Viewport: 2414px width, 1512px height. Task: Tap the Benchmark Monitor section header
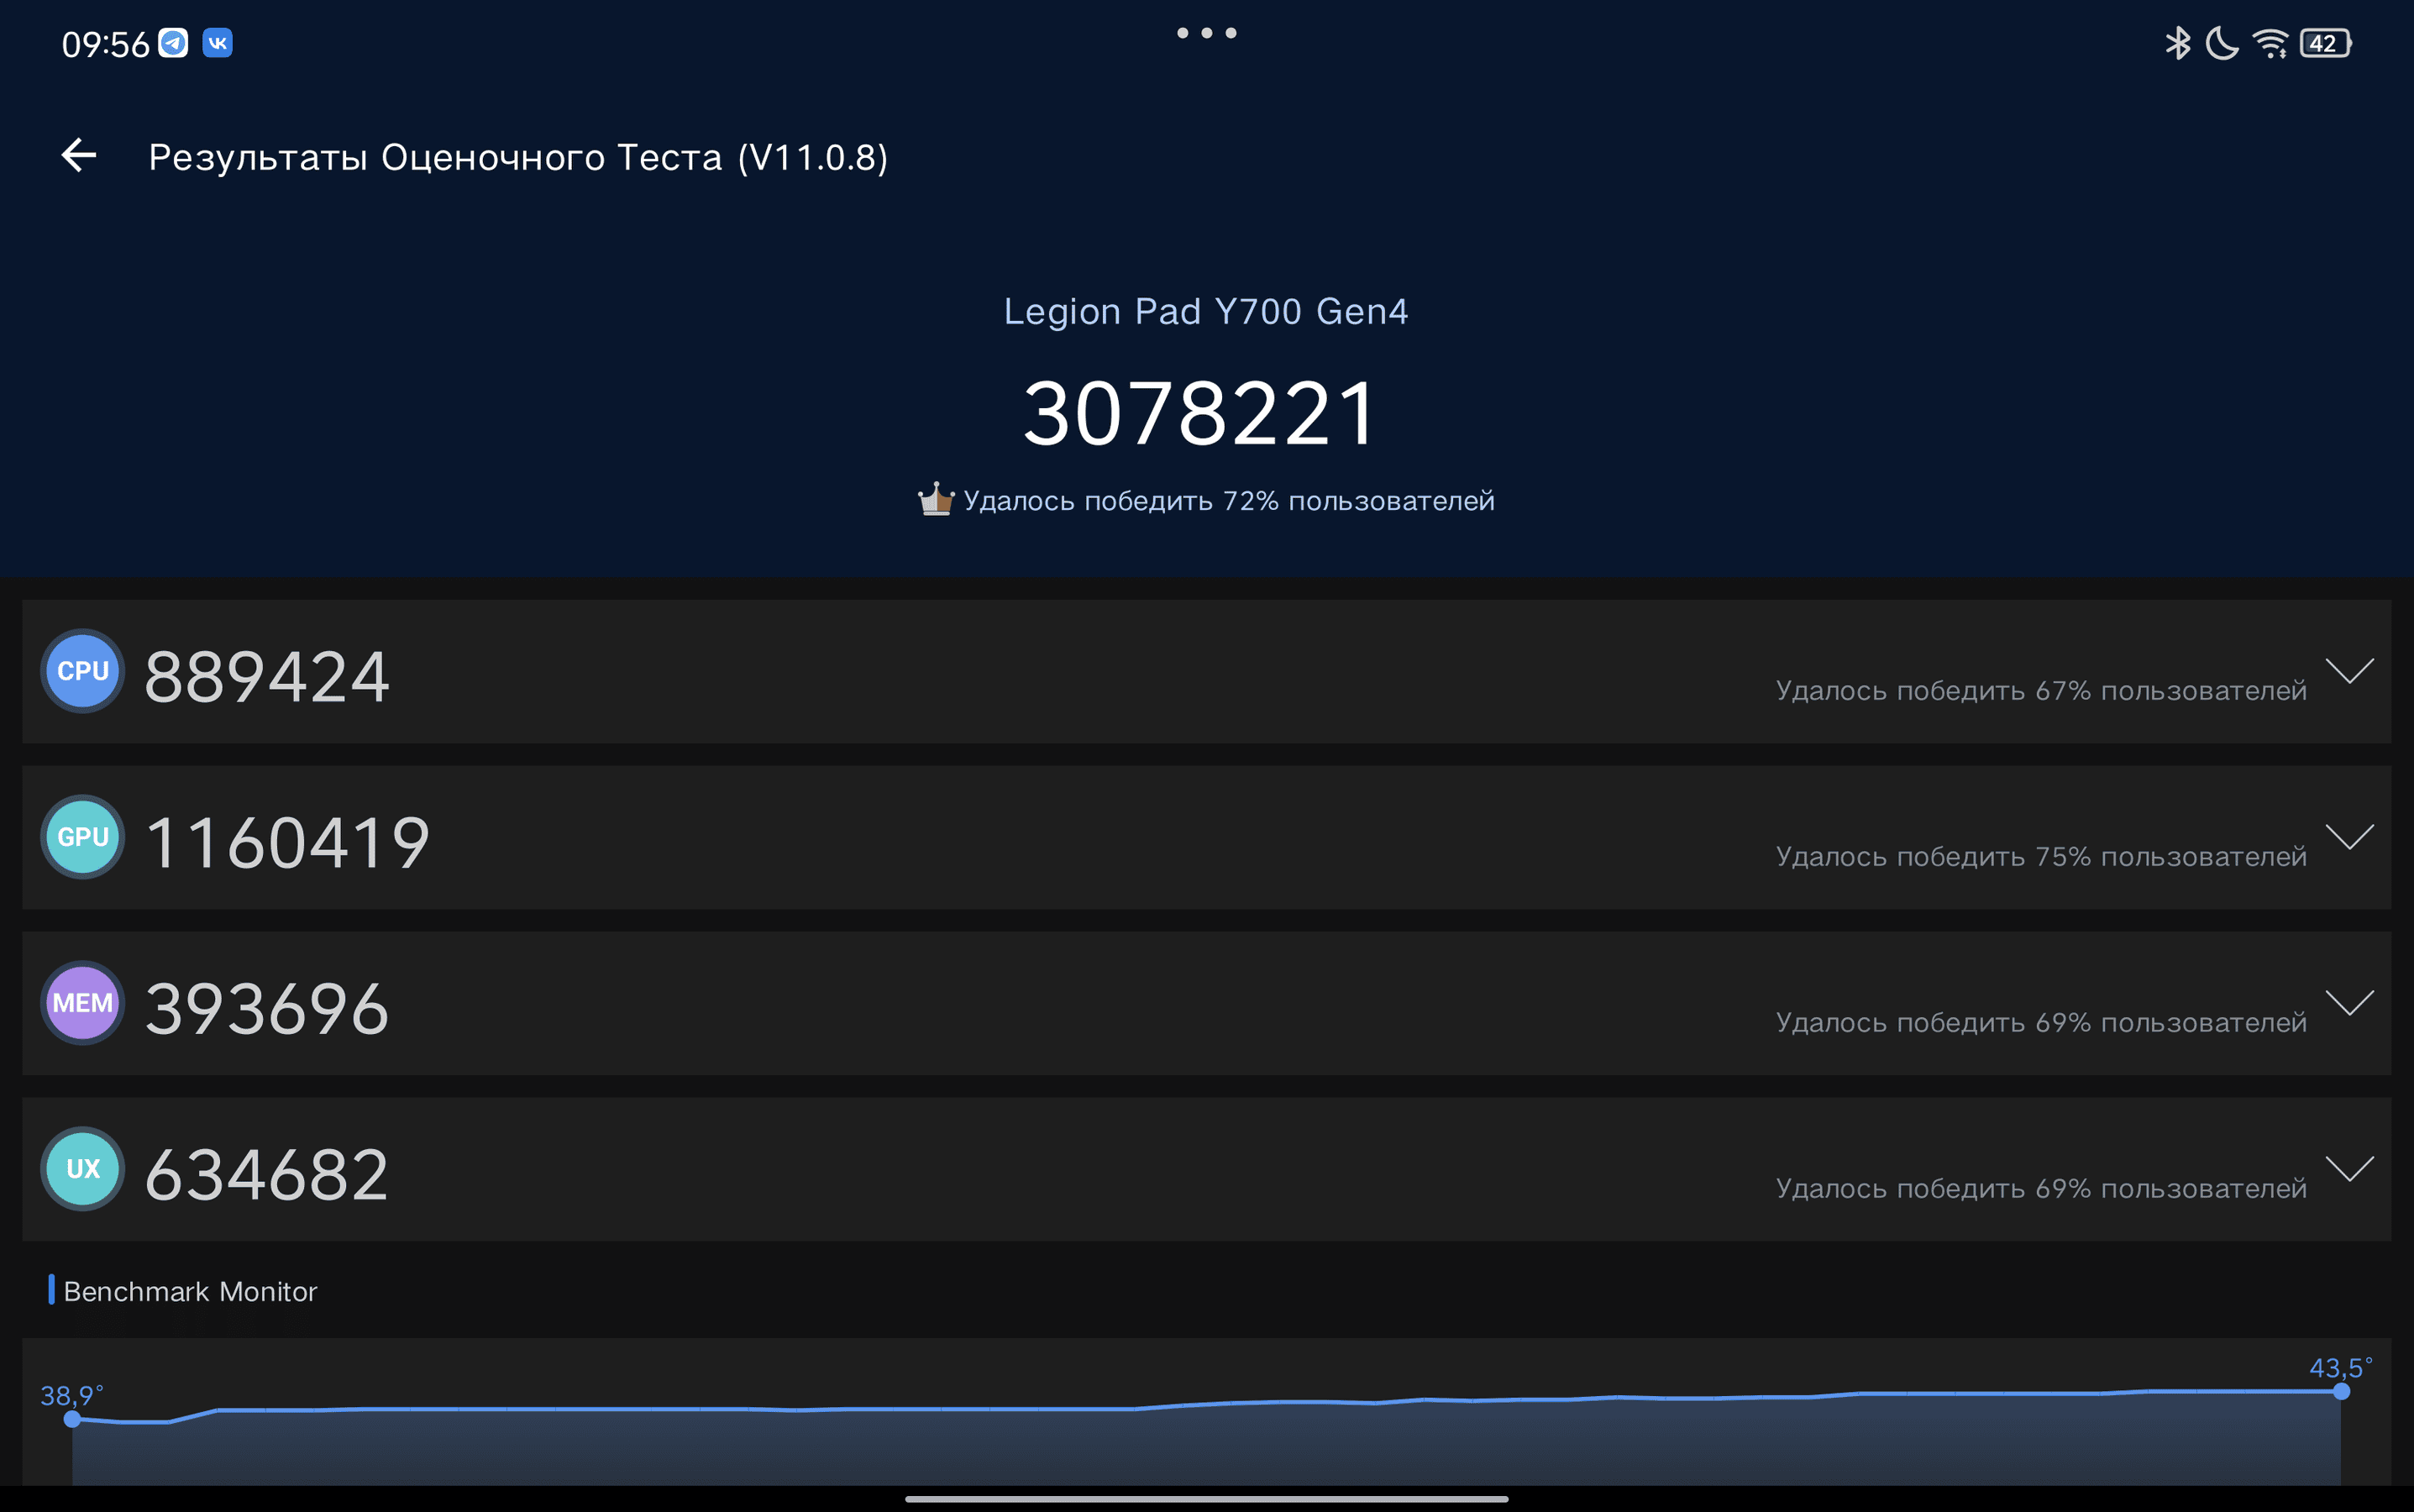tap(190, 1291)
